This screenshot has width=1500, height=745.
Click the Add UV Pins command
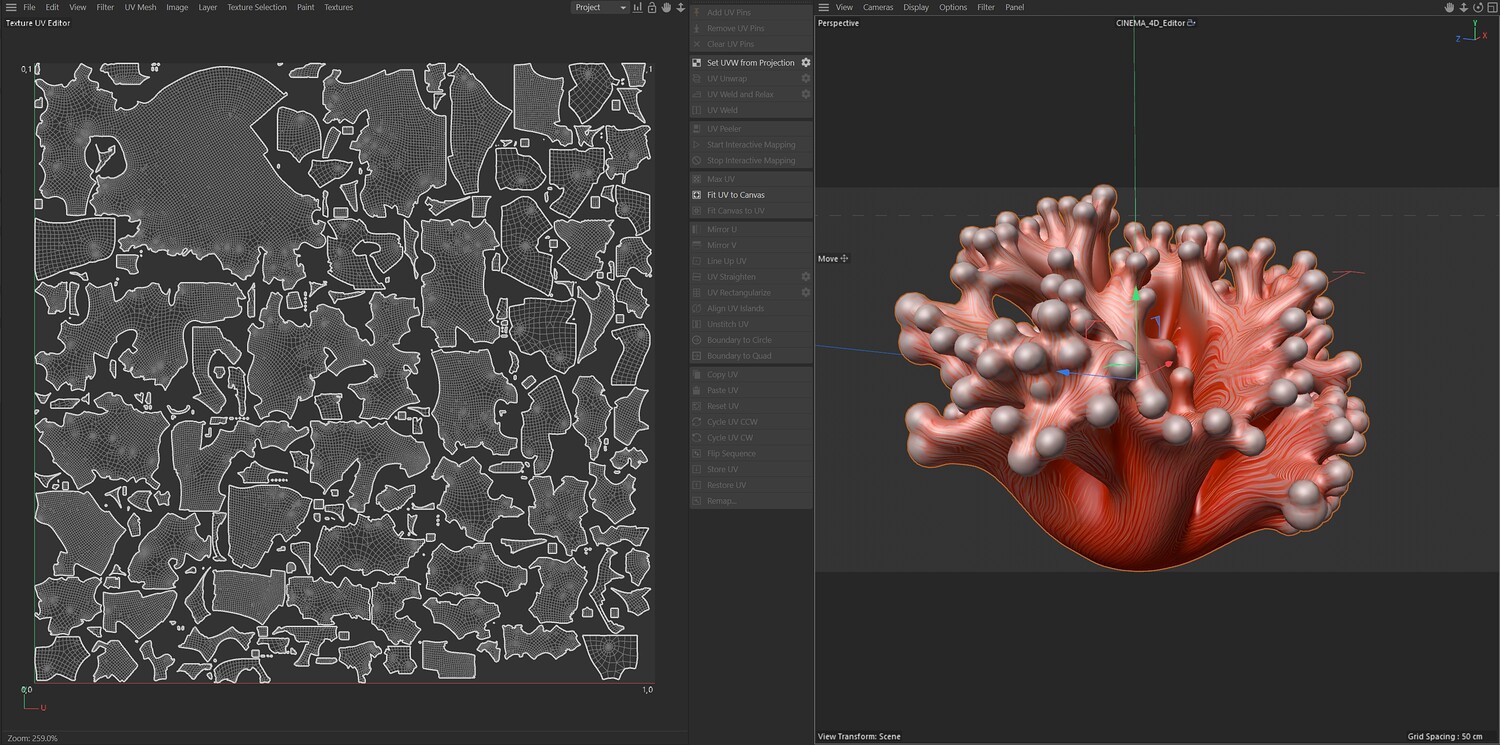(x=751, y=12)
